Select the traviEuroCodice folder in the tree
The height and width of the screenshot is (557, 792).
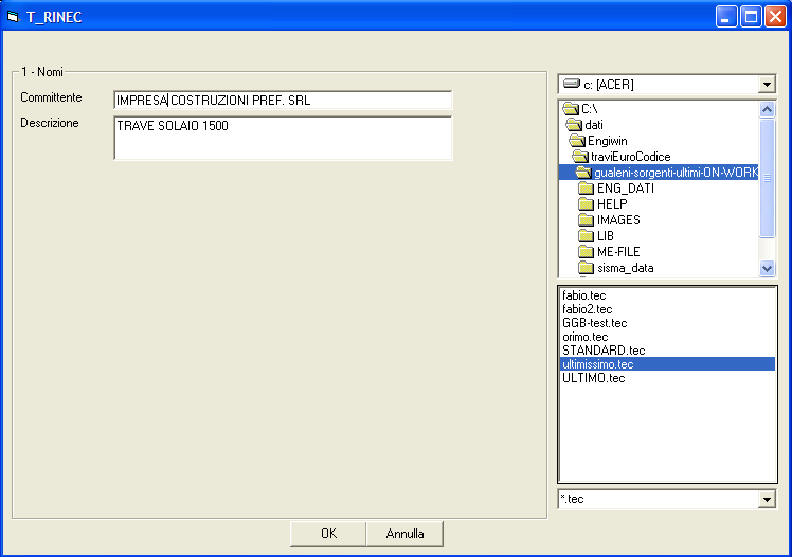(x=629, y=157)
